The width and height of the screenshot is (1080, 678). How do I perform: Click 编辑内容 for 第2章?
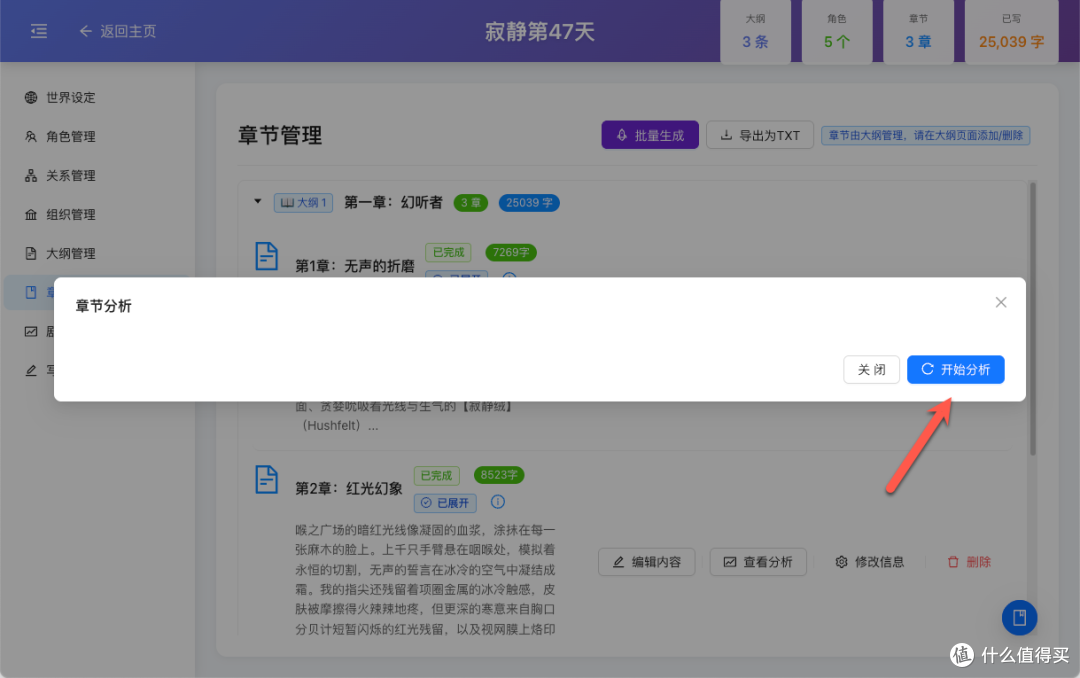tap(646, 562)
